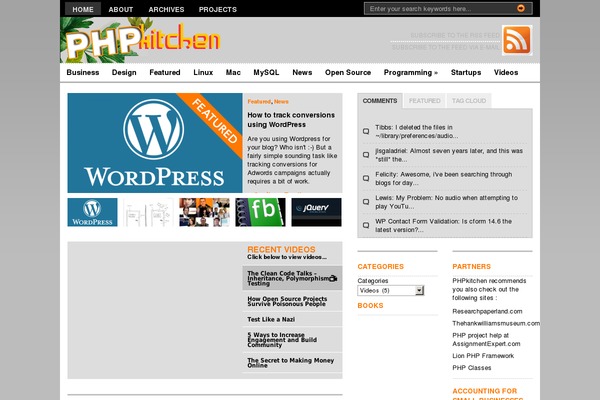
Task: Open the Open Source category
Action: (348, 72)
